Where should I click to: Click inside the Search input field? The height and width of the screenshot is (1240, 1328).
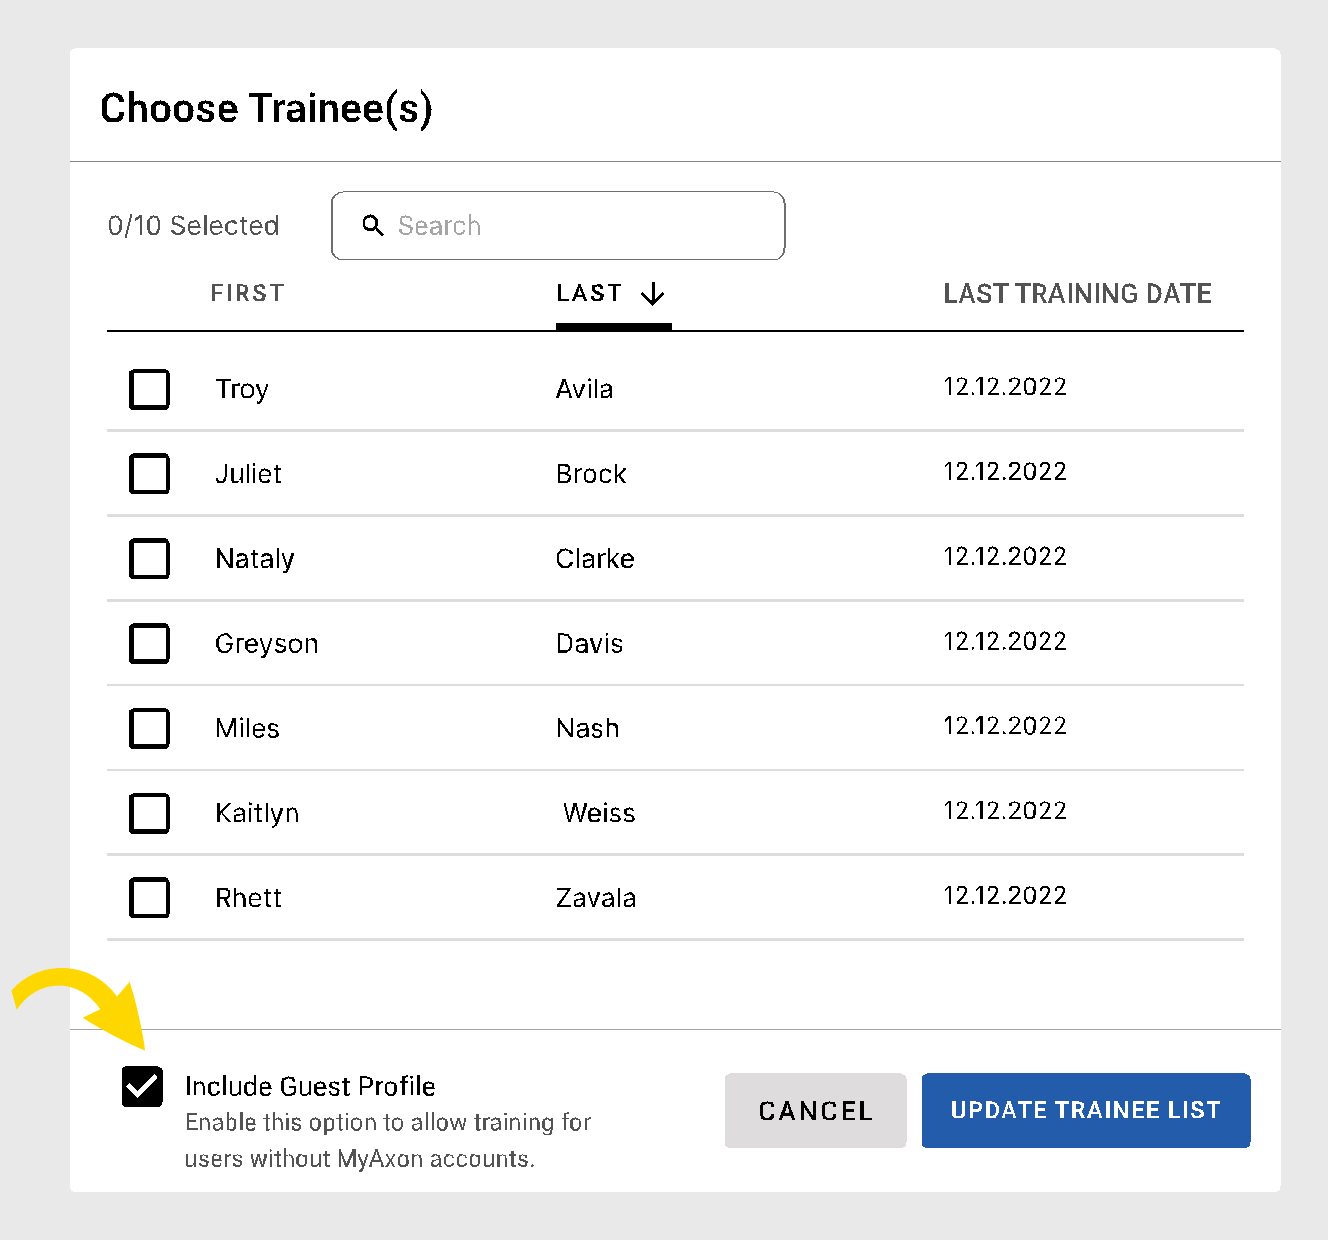coord(560,226)
